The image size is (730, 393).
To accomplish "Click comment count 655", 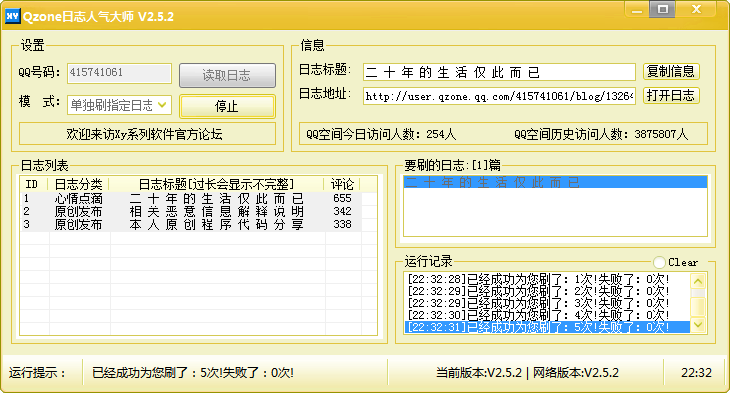I will 342,198.
